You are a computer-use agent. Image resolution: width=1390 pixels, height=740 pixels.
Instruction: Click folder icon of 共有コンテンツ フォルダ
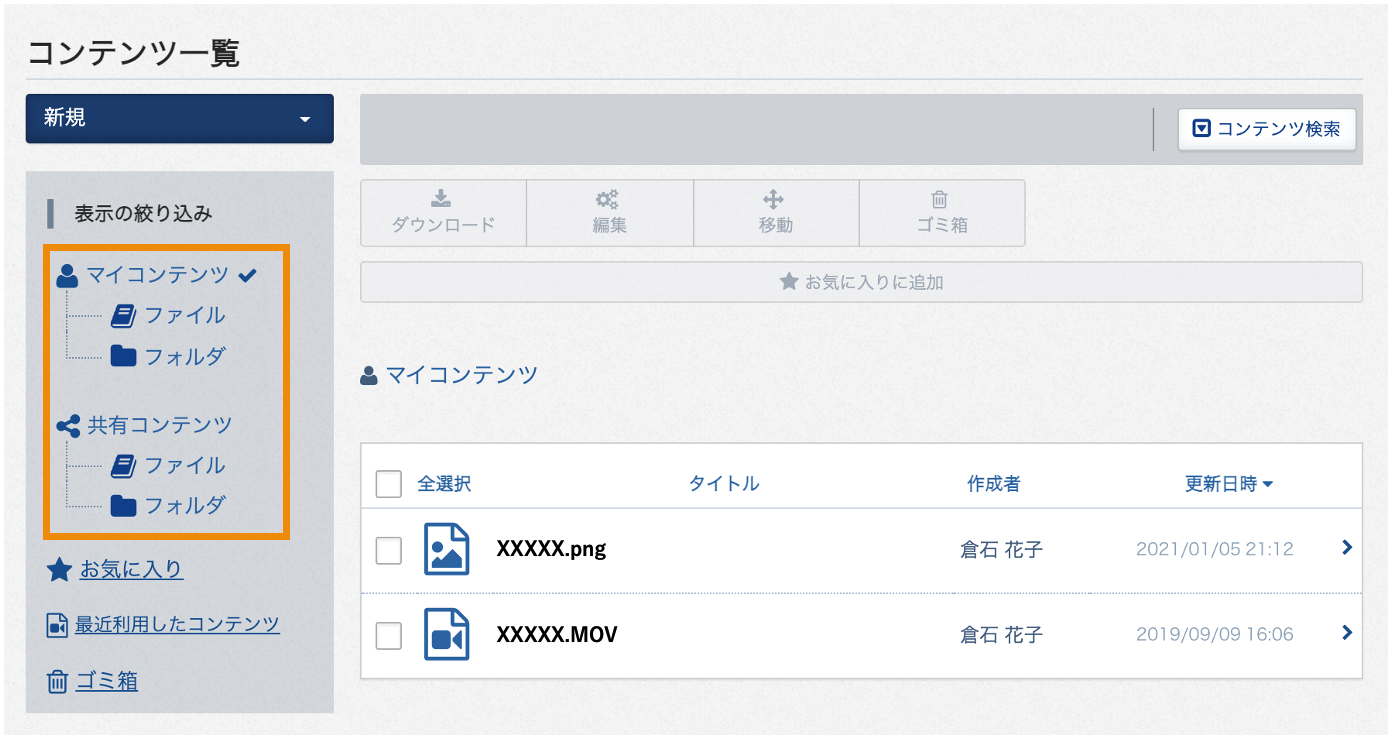123,506
